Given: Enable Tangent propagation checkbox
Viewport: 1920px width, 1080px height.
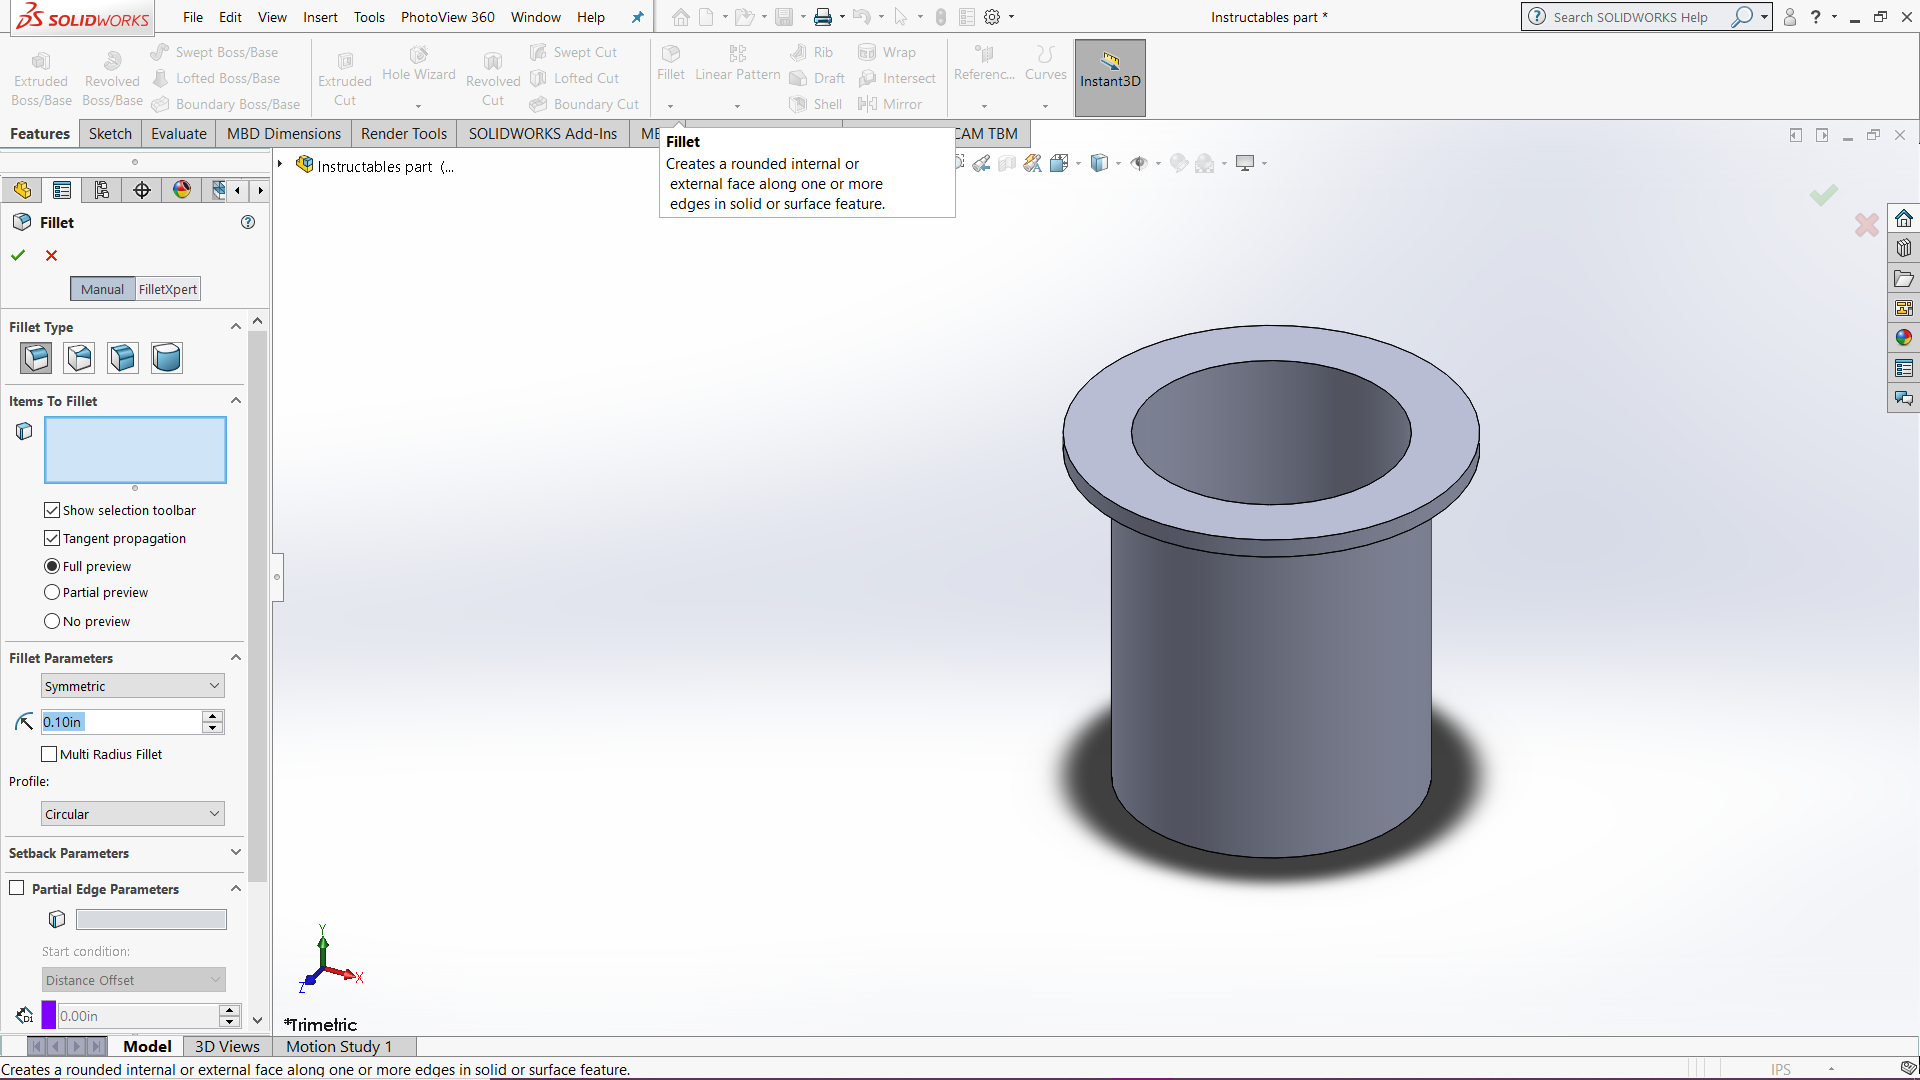Looking at the screenshot, I should point(51,538).
